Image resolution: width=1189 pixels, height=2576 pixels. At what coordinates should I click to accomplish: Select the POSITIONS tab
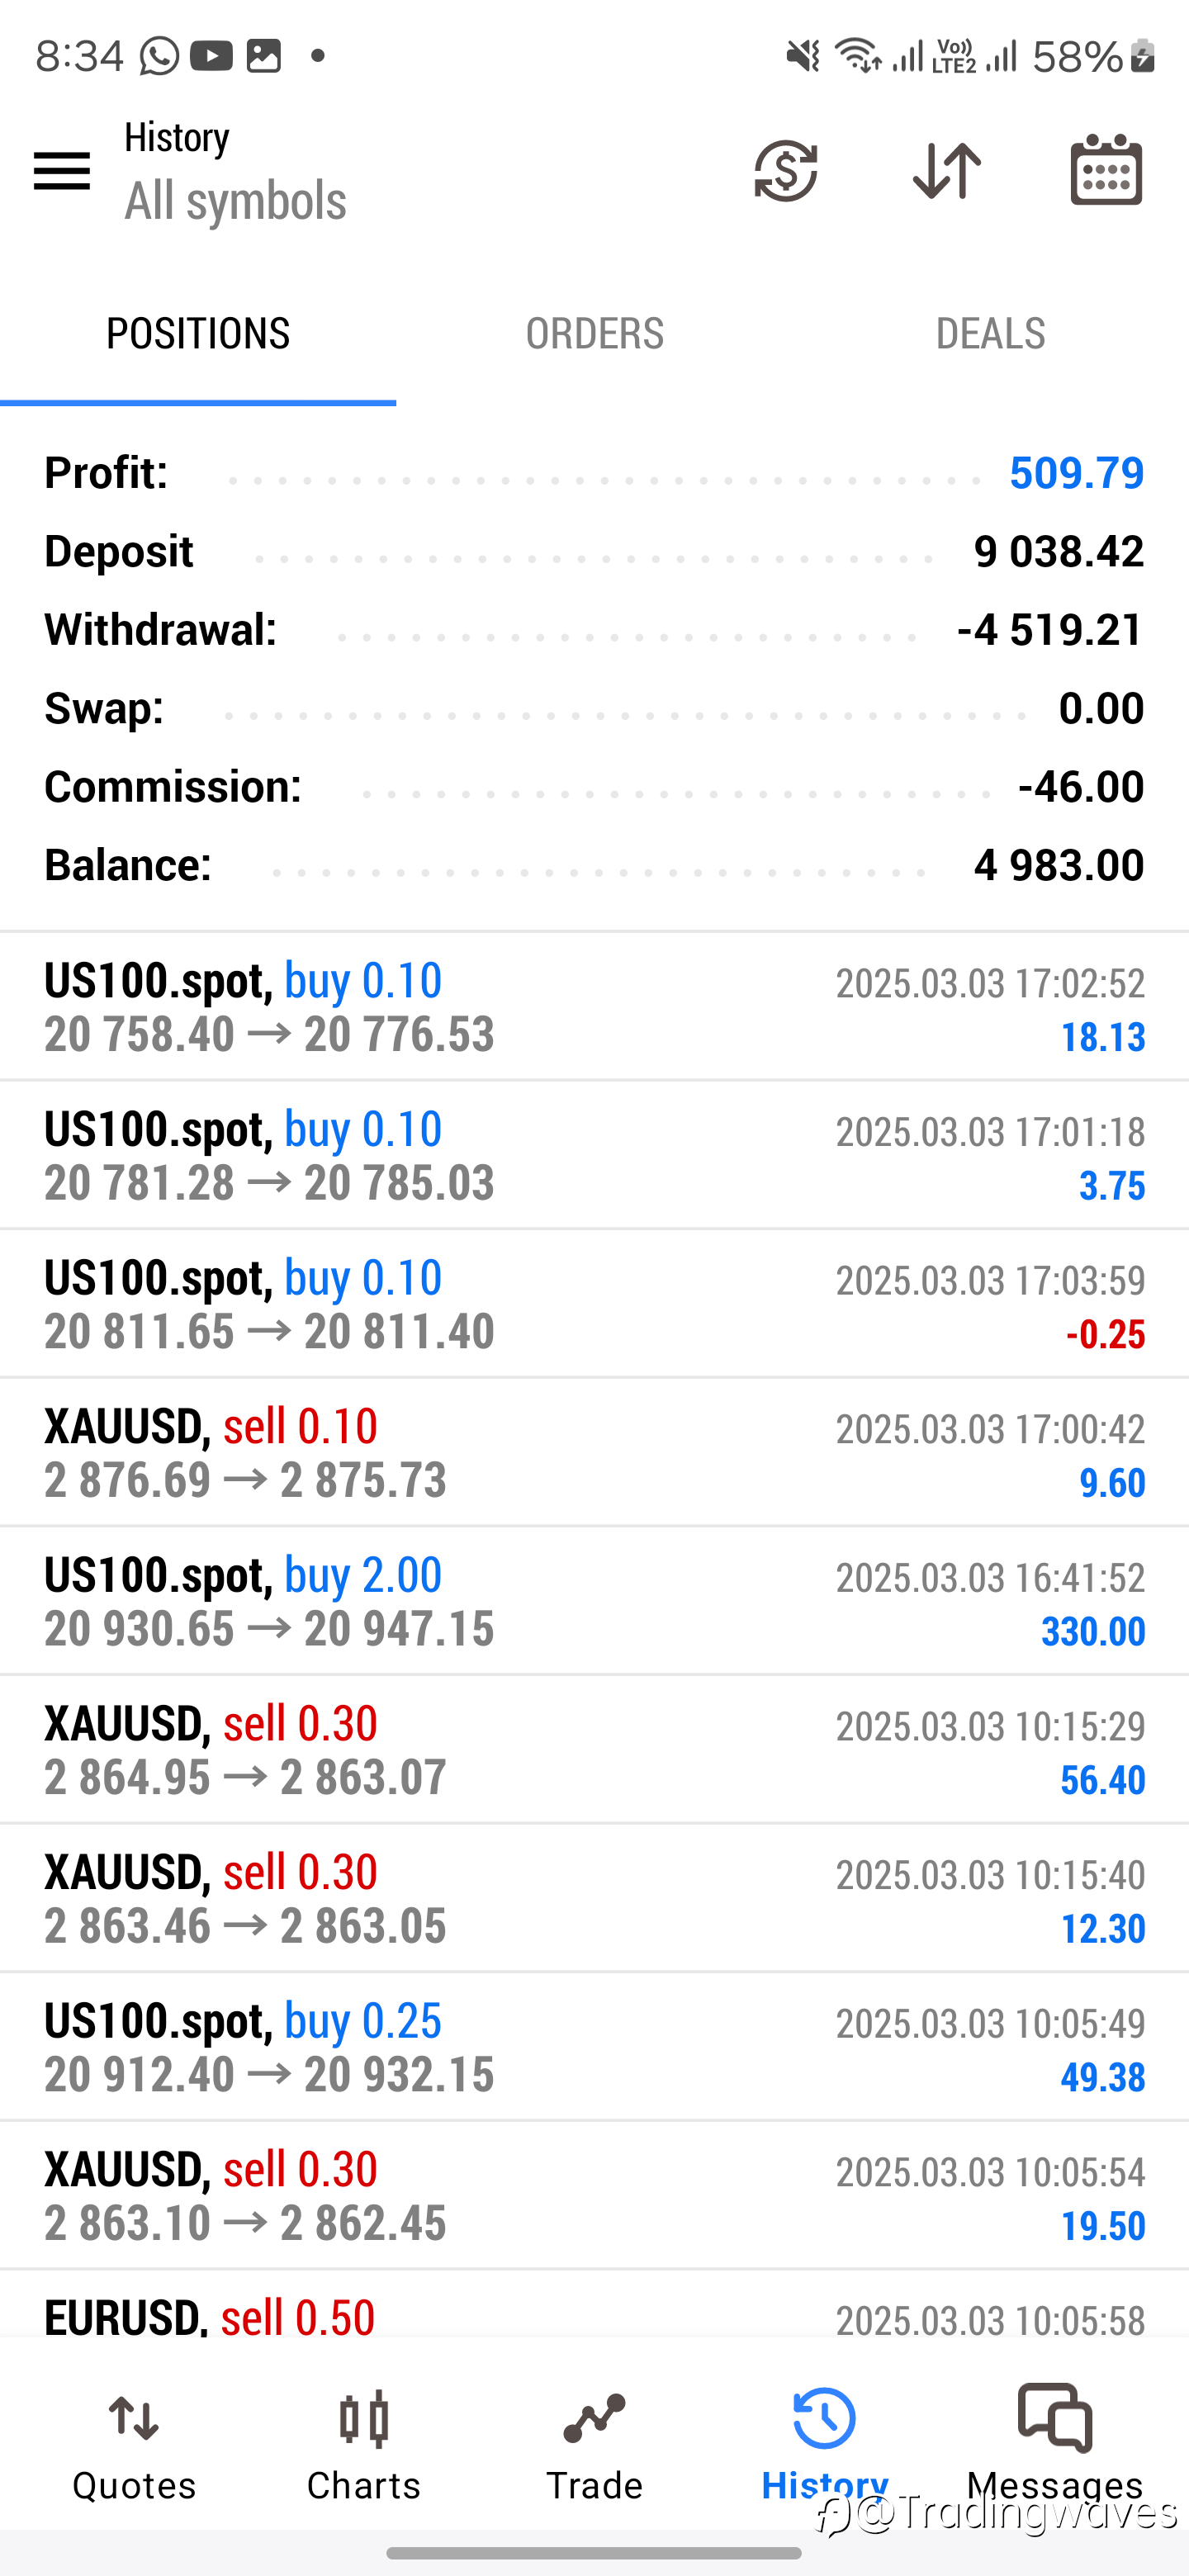click(198, 334)
